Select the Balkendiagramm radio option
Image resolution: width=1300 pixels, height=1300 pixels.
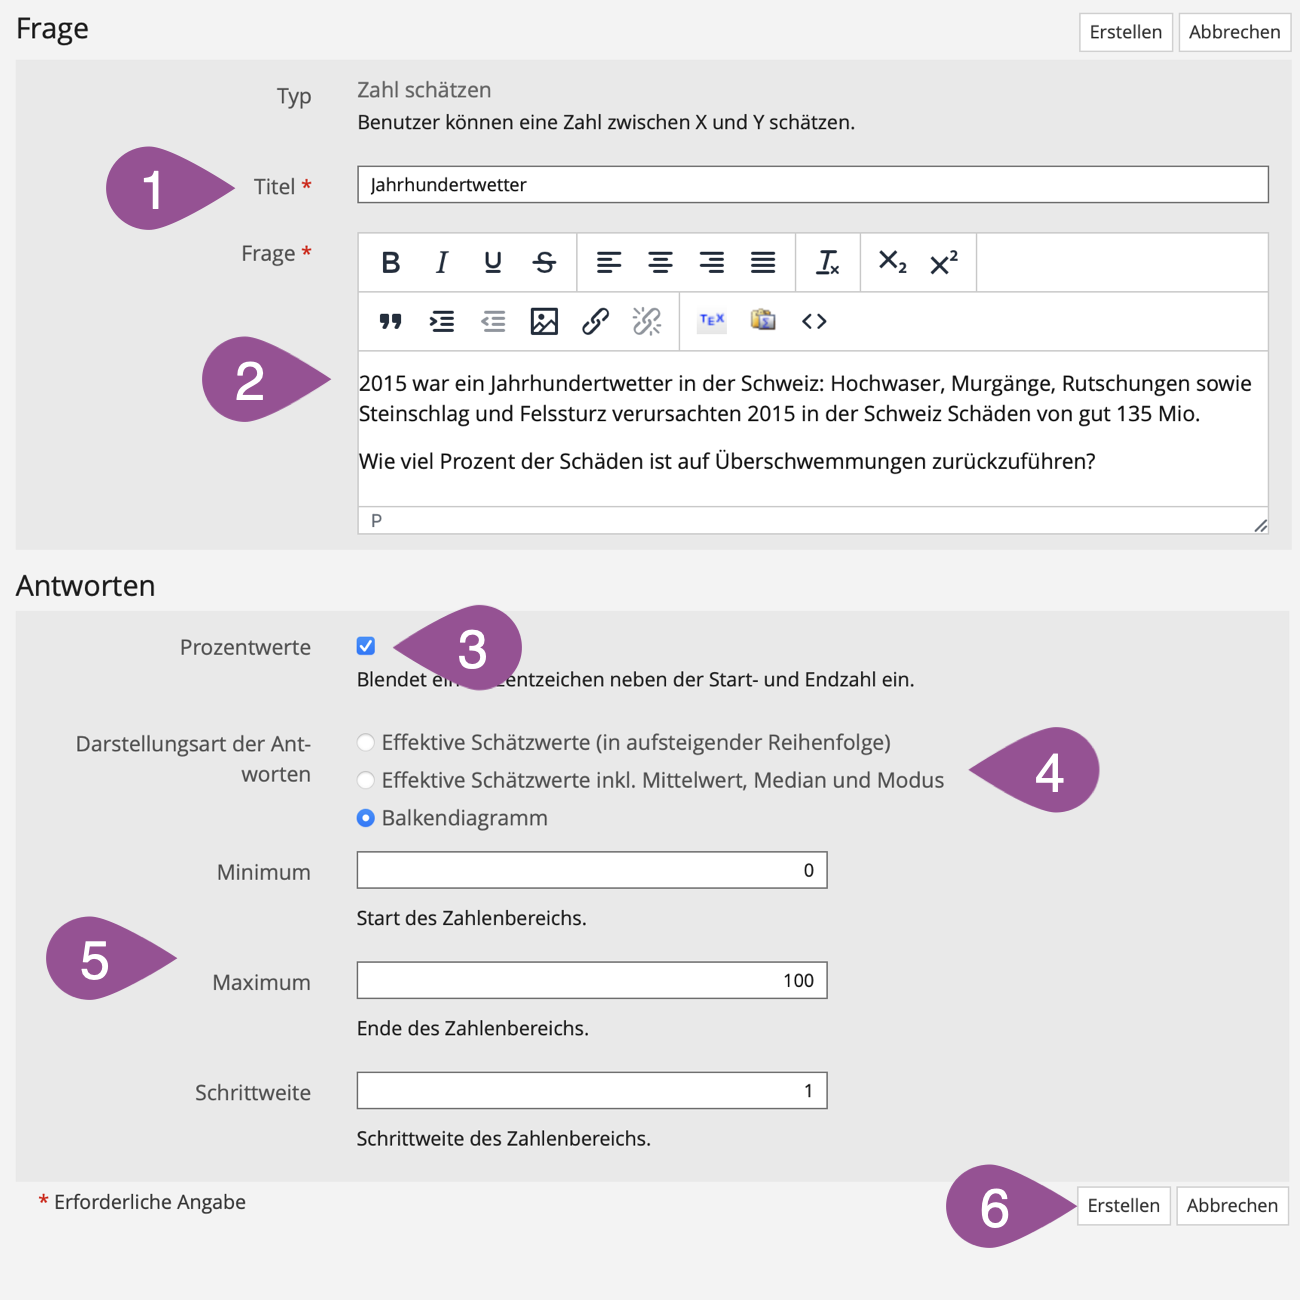(x=366, y=818)
